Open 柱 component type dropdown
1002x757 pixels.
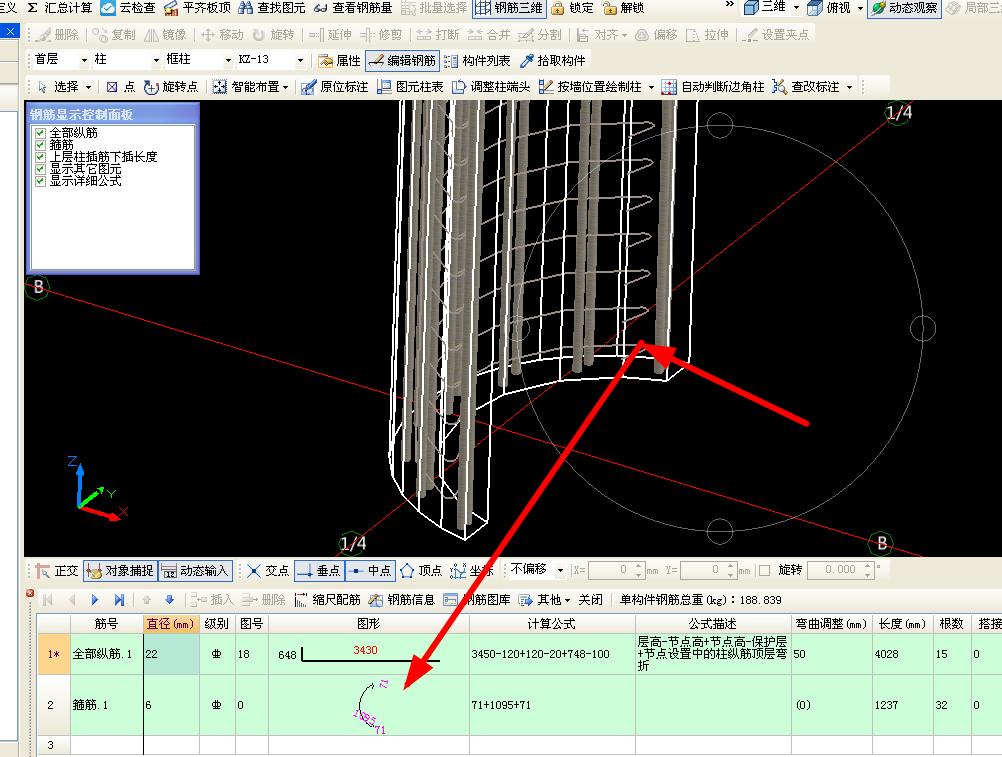pos(156,60)
